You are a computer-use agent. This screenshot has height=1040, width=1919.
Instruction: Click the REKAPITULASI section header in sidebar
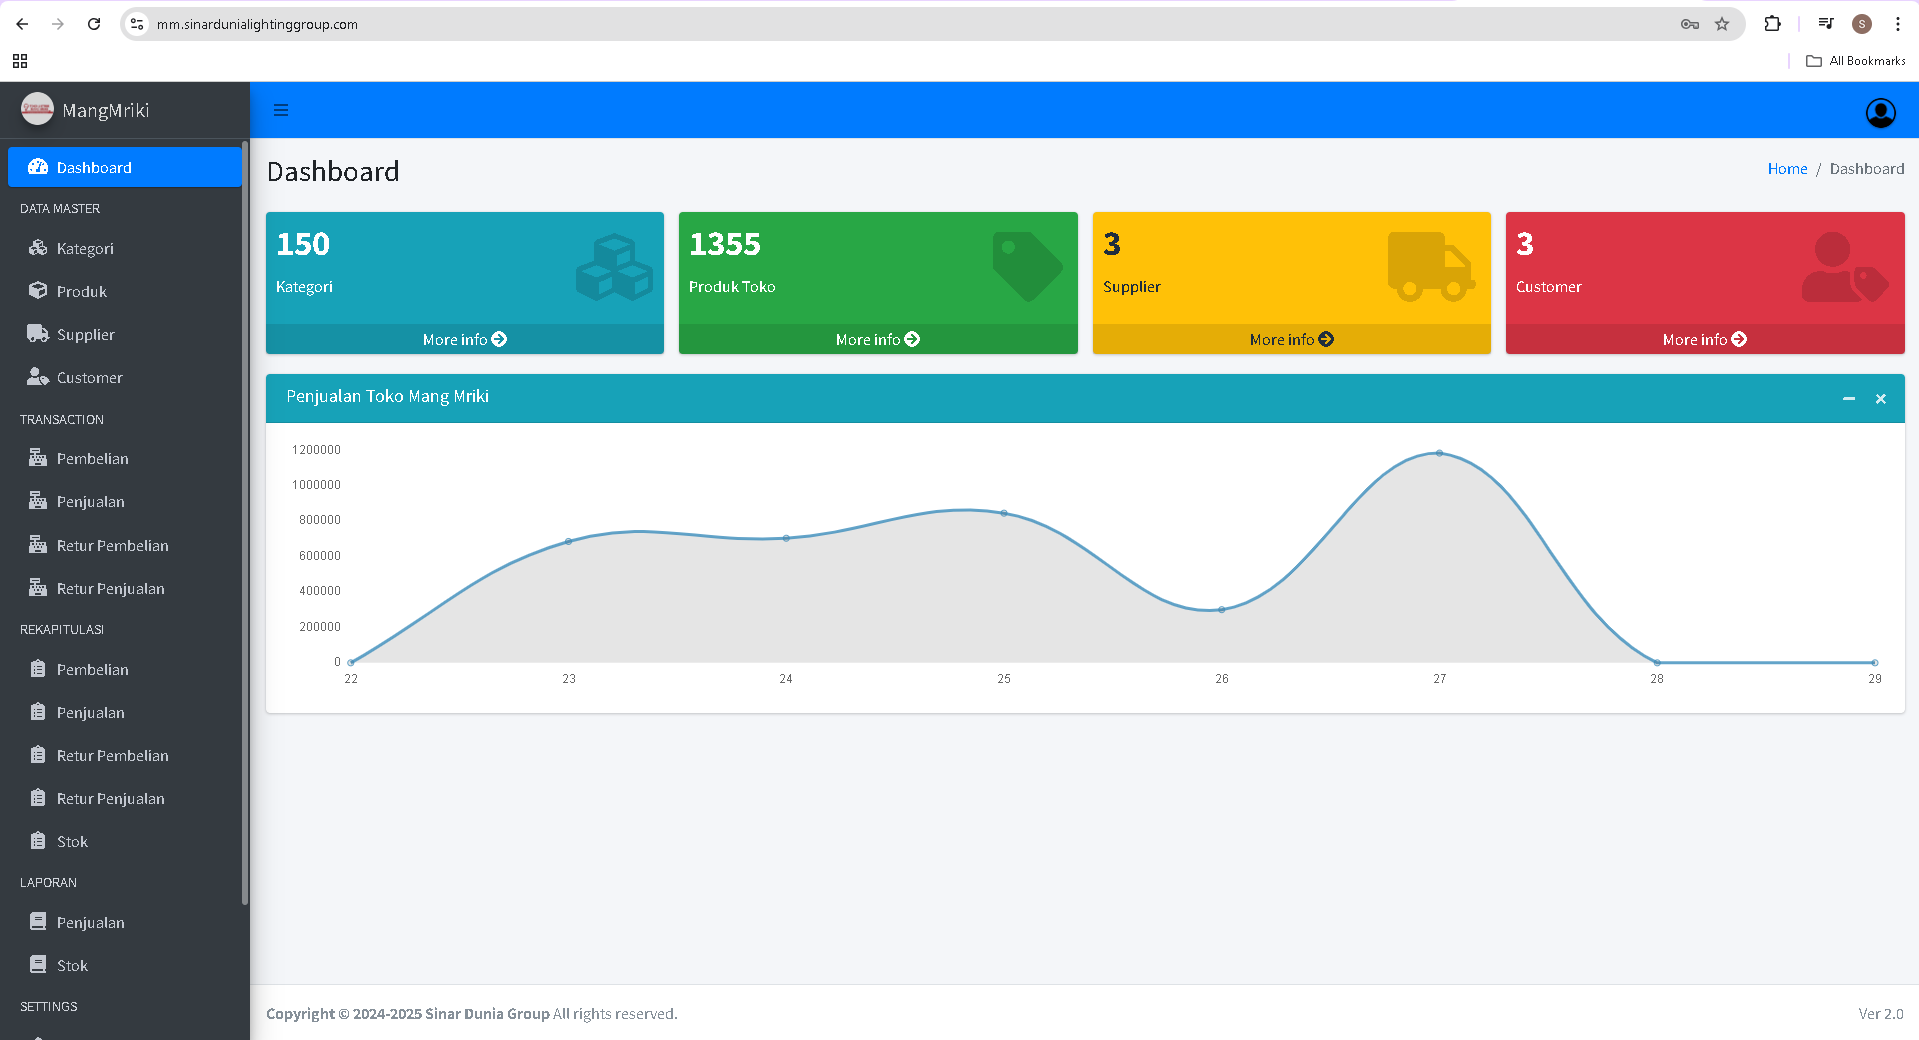(x=62, y=629)
